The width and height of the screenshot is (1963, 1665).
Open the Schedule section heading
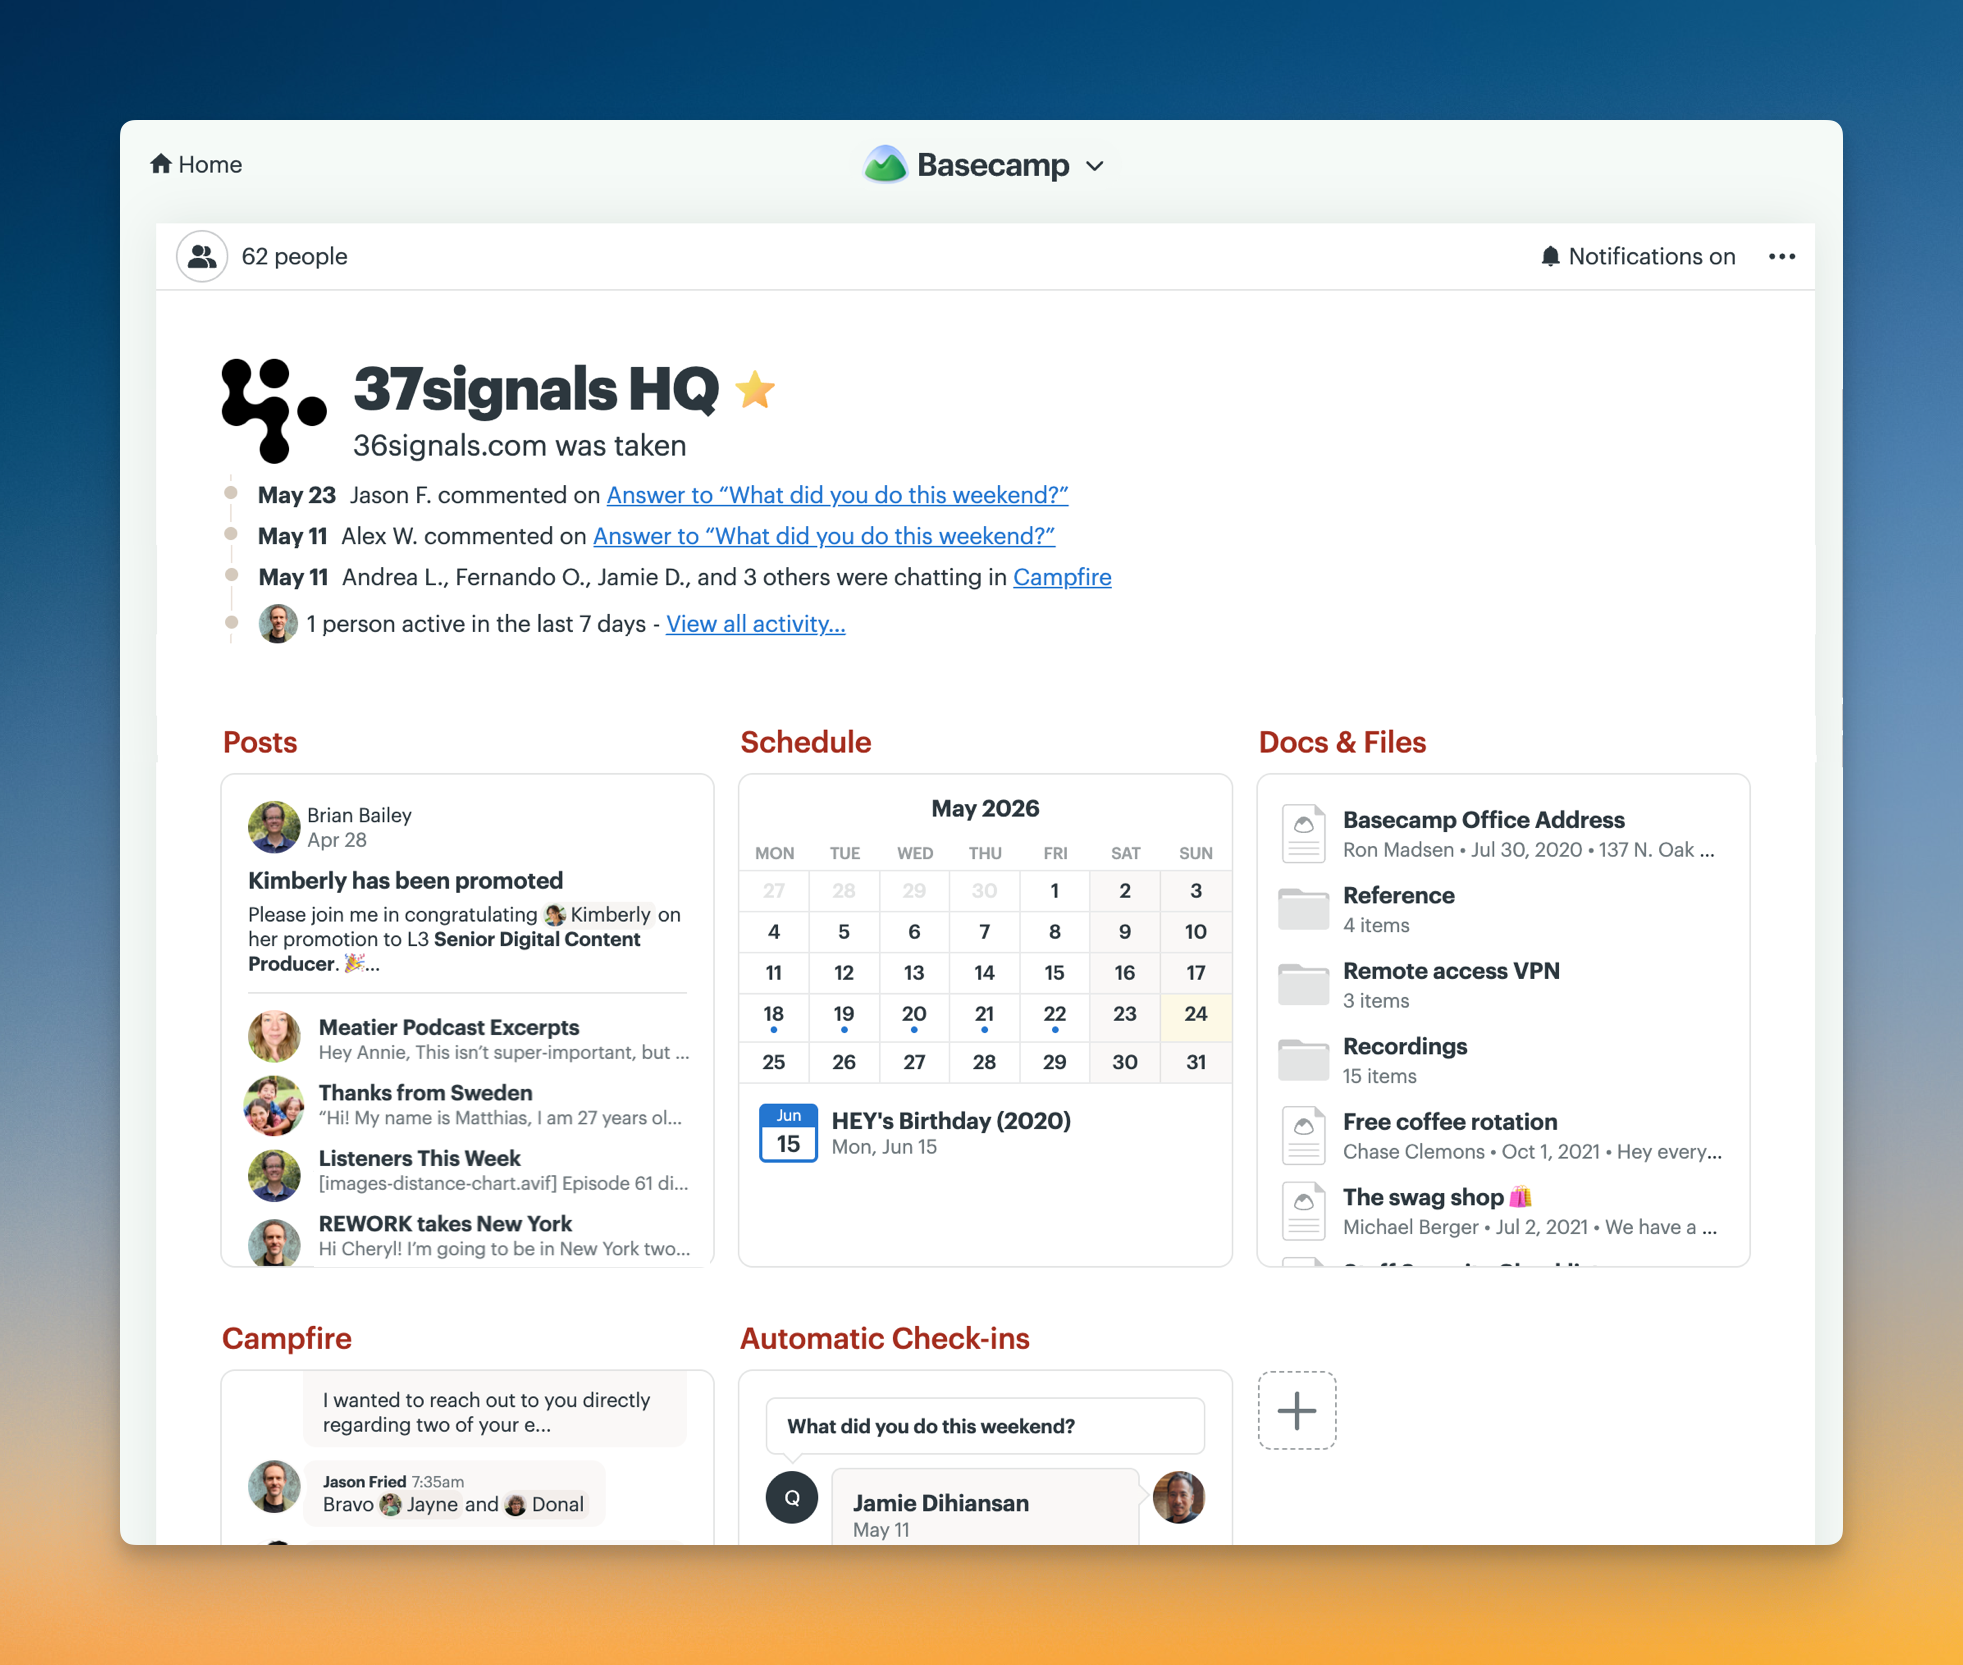click(805, 742)
